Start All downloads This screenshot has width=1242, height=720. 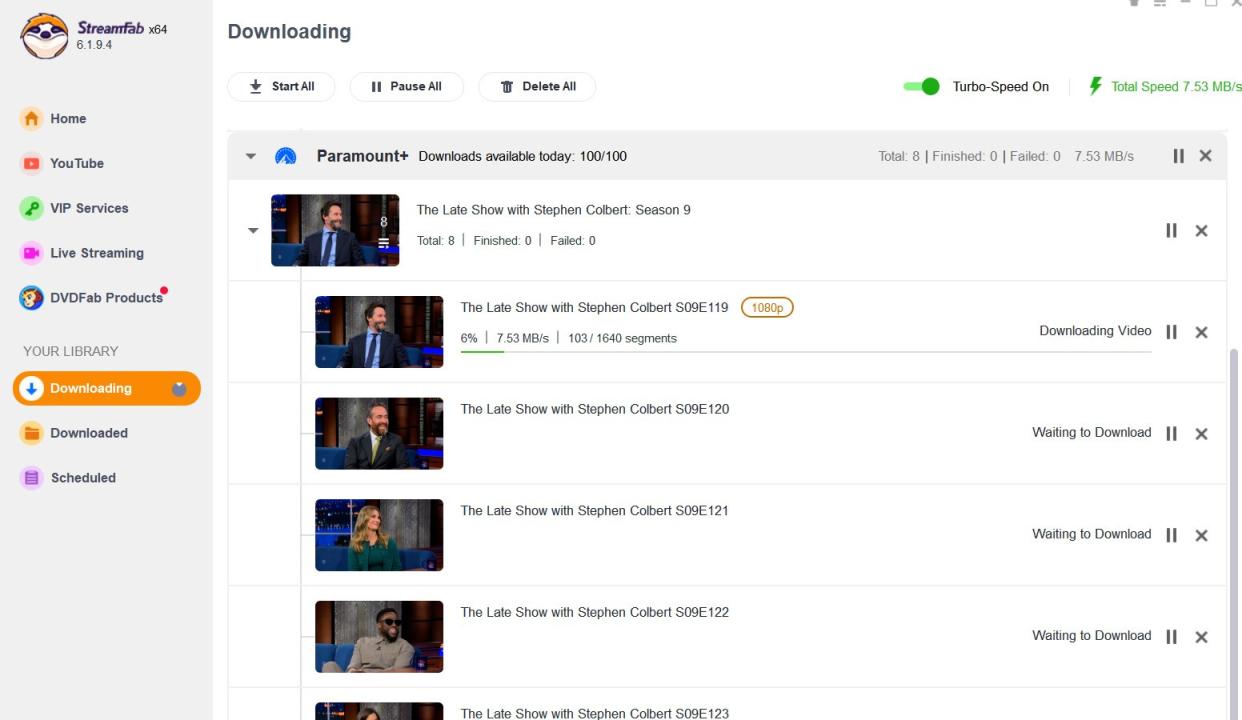[x=281, y=87]
